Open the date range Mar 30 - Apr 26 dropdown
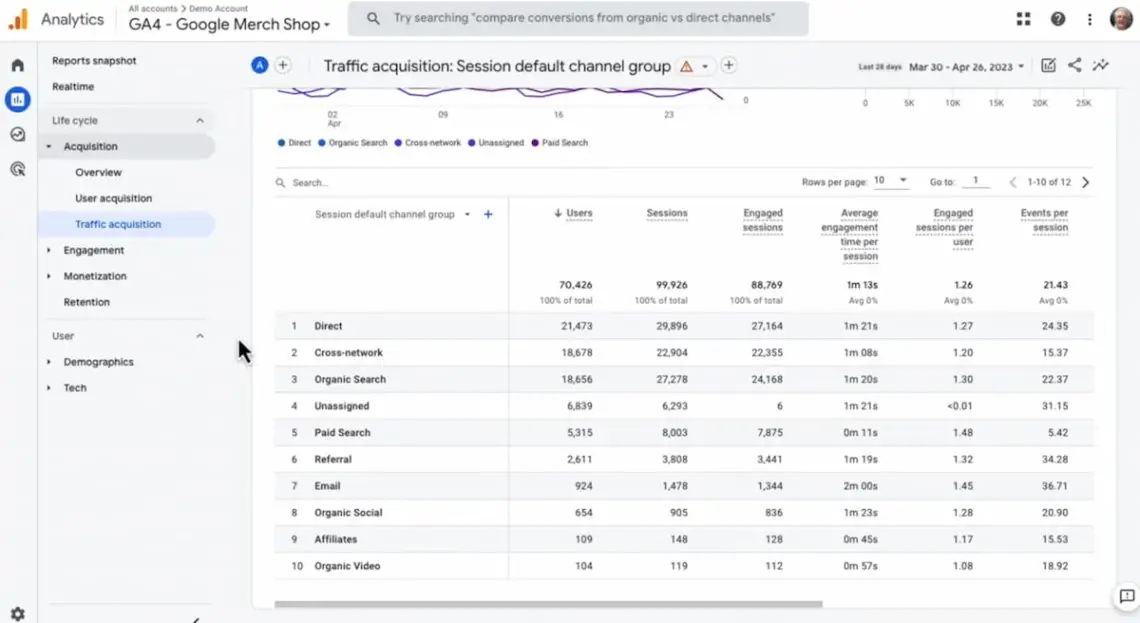This screenshot has height=623, width=1140. click(966, 67)
